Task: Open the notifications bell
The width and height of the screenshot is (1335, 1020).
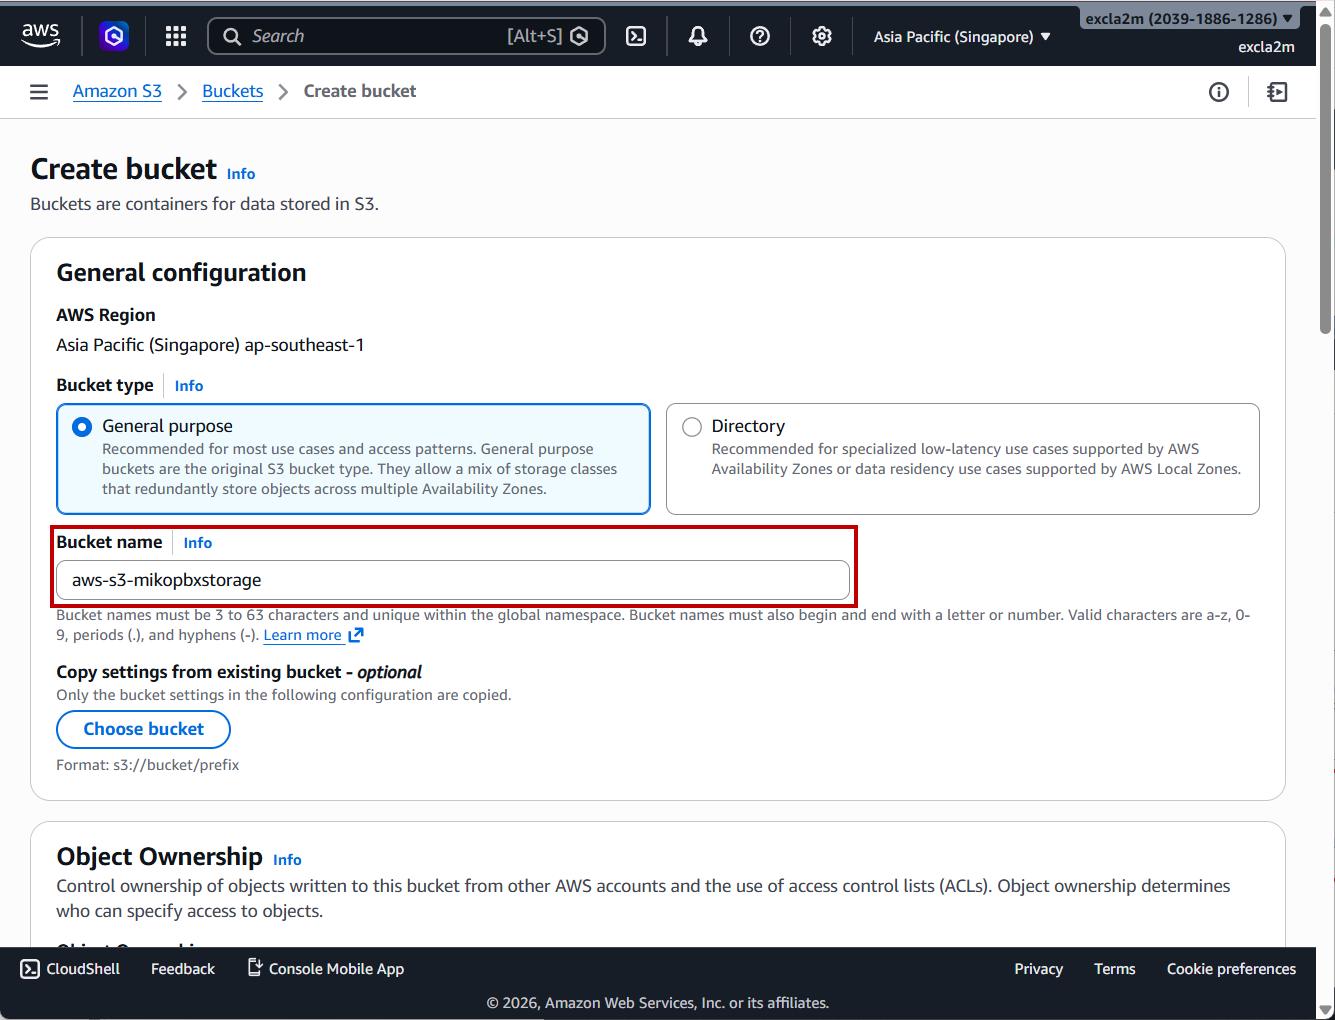Action: click(698, 36)
